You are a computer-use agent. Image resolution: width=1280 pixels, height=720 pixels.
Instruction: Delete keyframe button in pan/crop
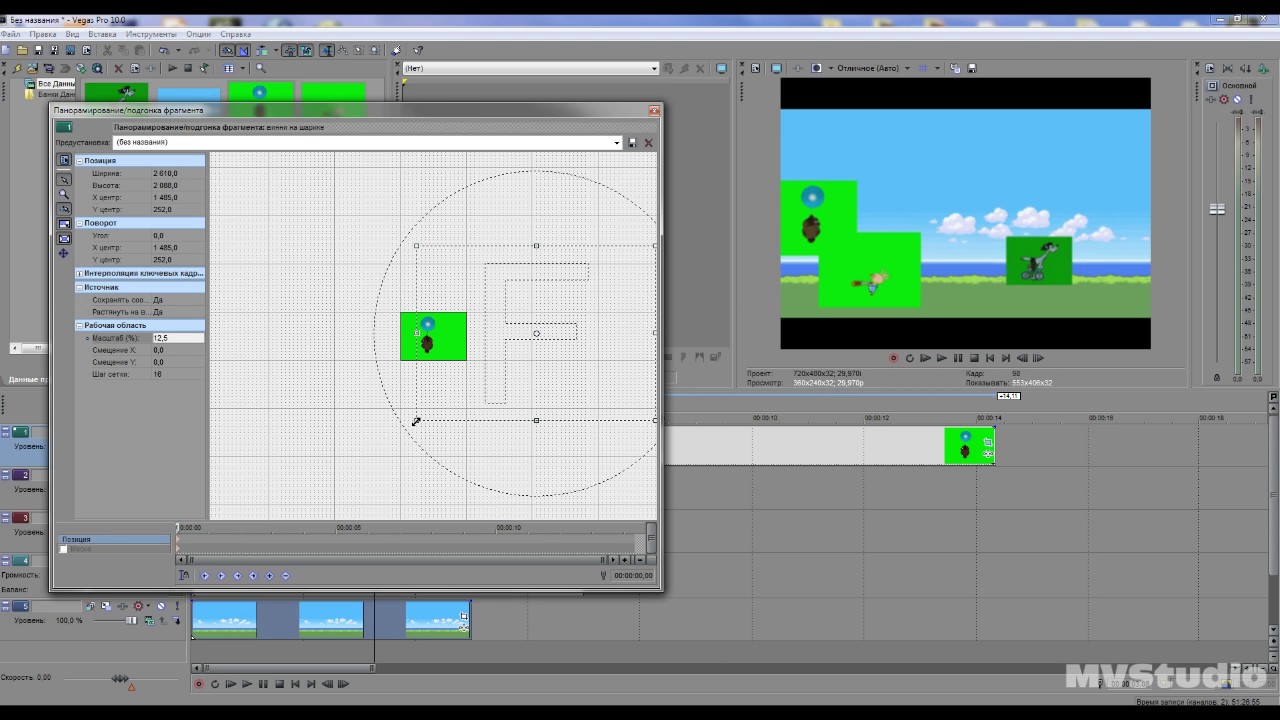coord(285,576)
